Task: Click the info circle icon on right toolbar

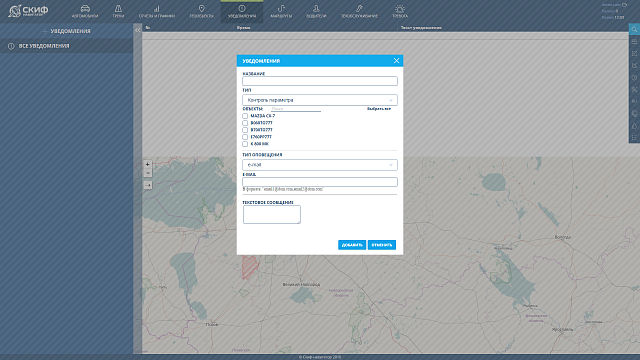Action: pyautogui.click(x=634, y=78)
